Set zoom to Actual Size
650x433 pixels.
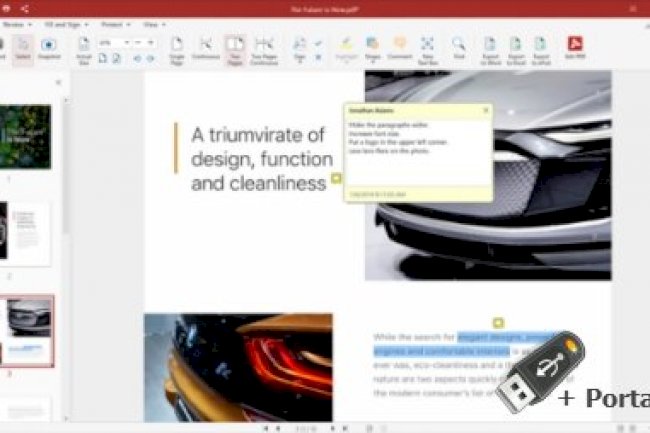(x=84, y=51)
